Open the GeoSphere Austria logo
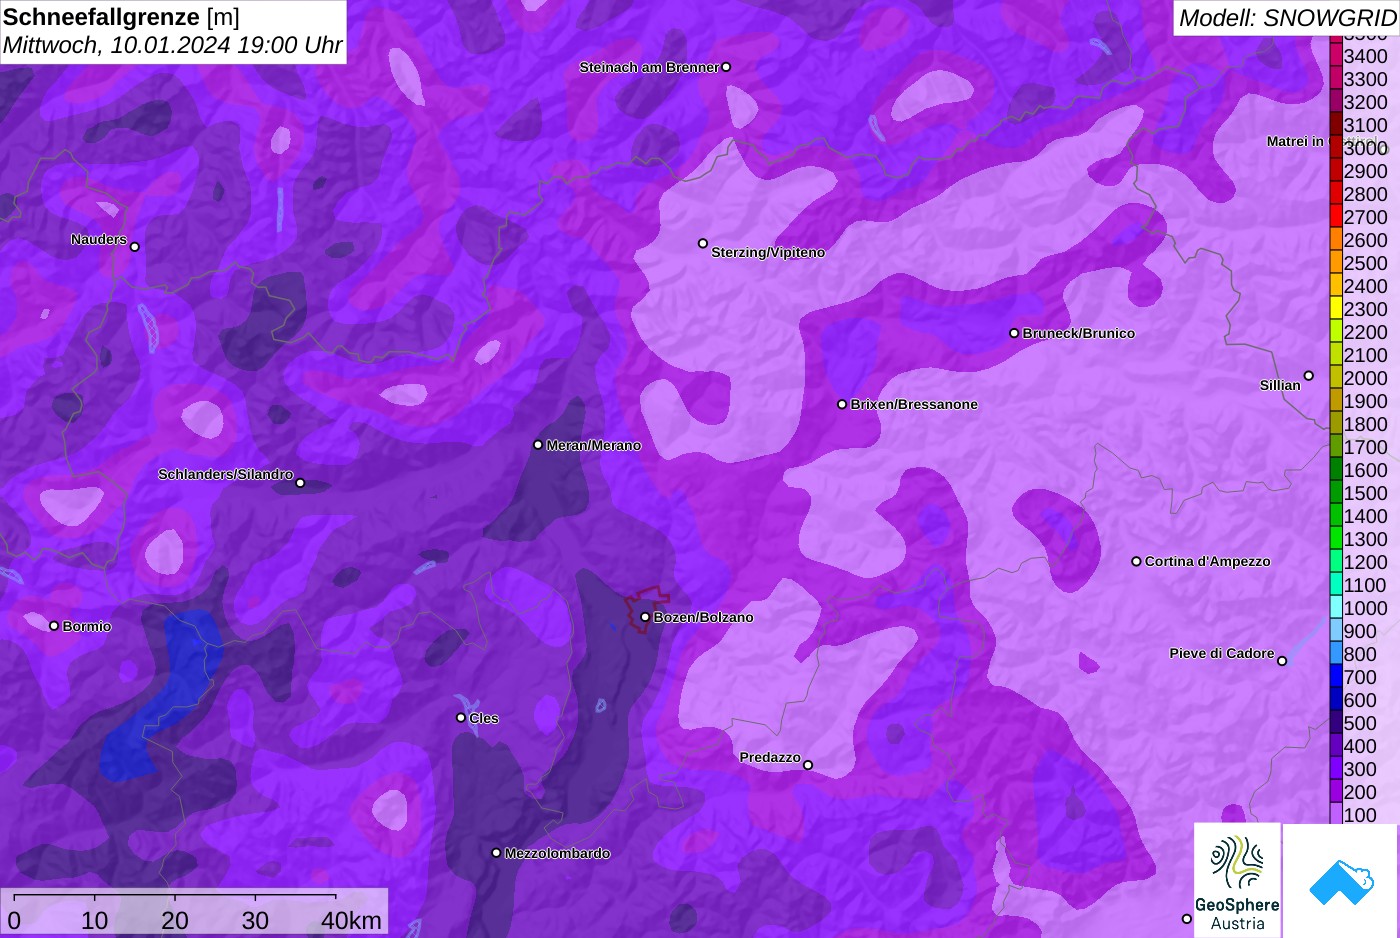Screen dimensions: 1400x938 (1237, 880)
